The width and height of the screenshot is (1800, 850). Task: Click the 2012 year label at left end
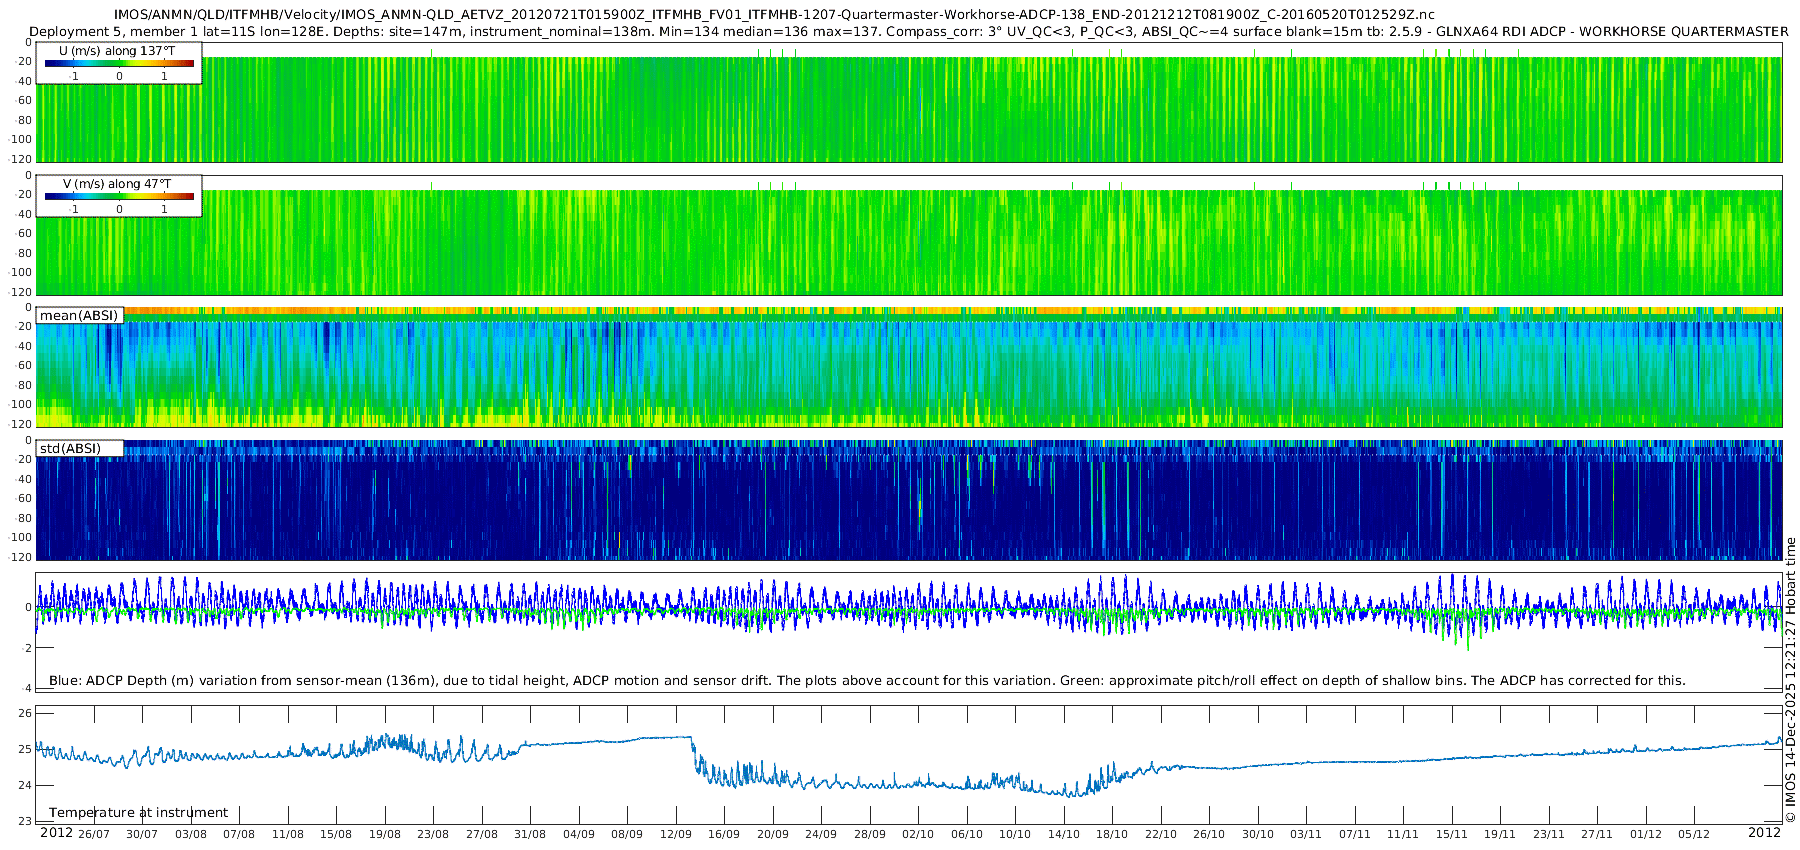tap(56, 833)
